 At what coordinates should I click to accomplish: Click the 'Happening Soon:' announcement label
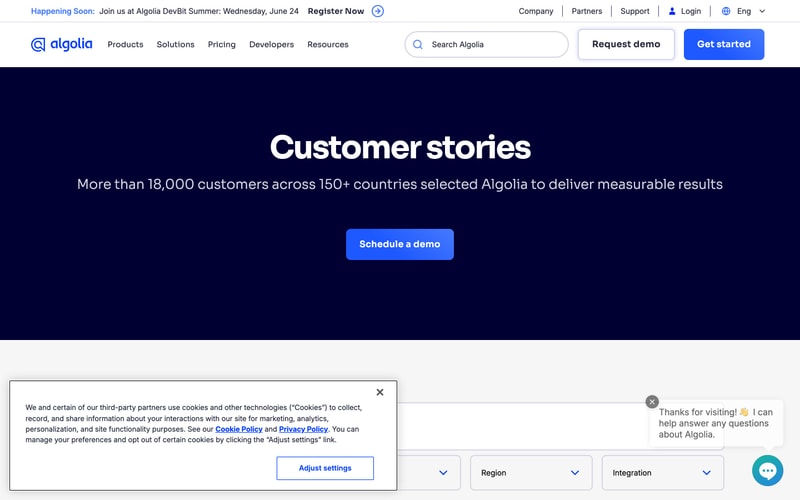tap(63, 11)
